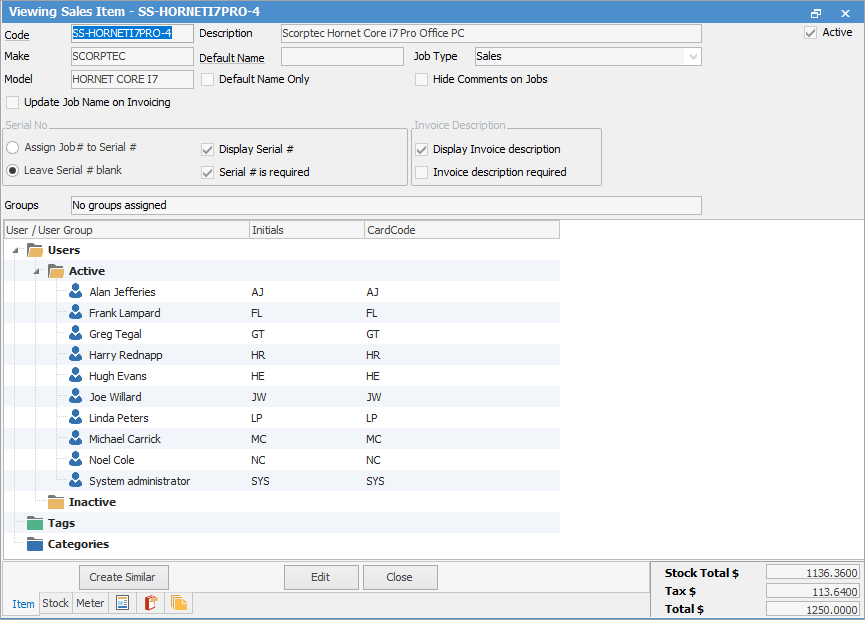Collapse the Active users group
Image resolution: width=865 pixels, height=620 pixels.
(37, 271)
